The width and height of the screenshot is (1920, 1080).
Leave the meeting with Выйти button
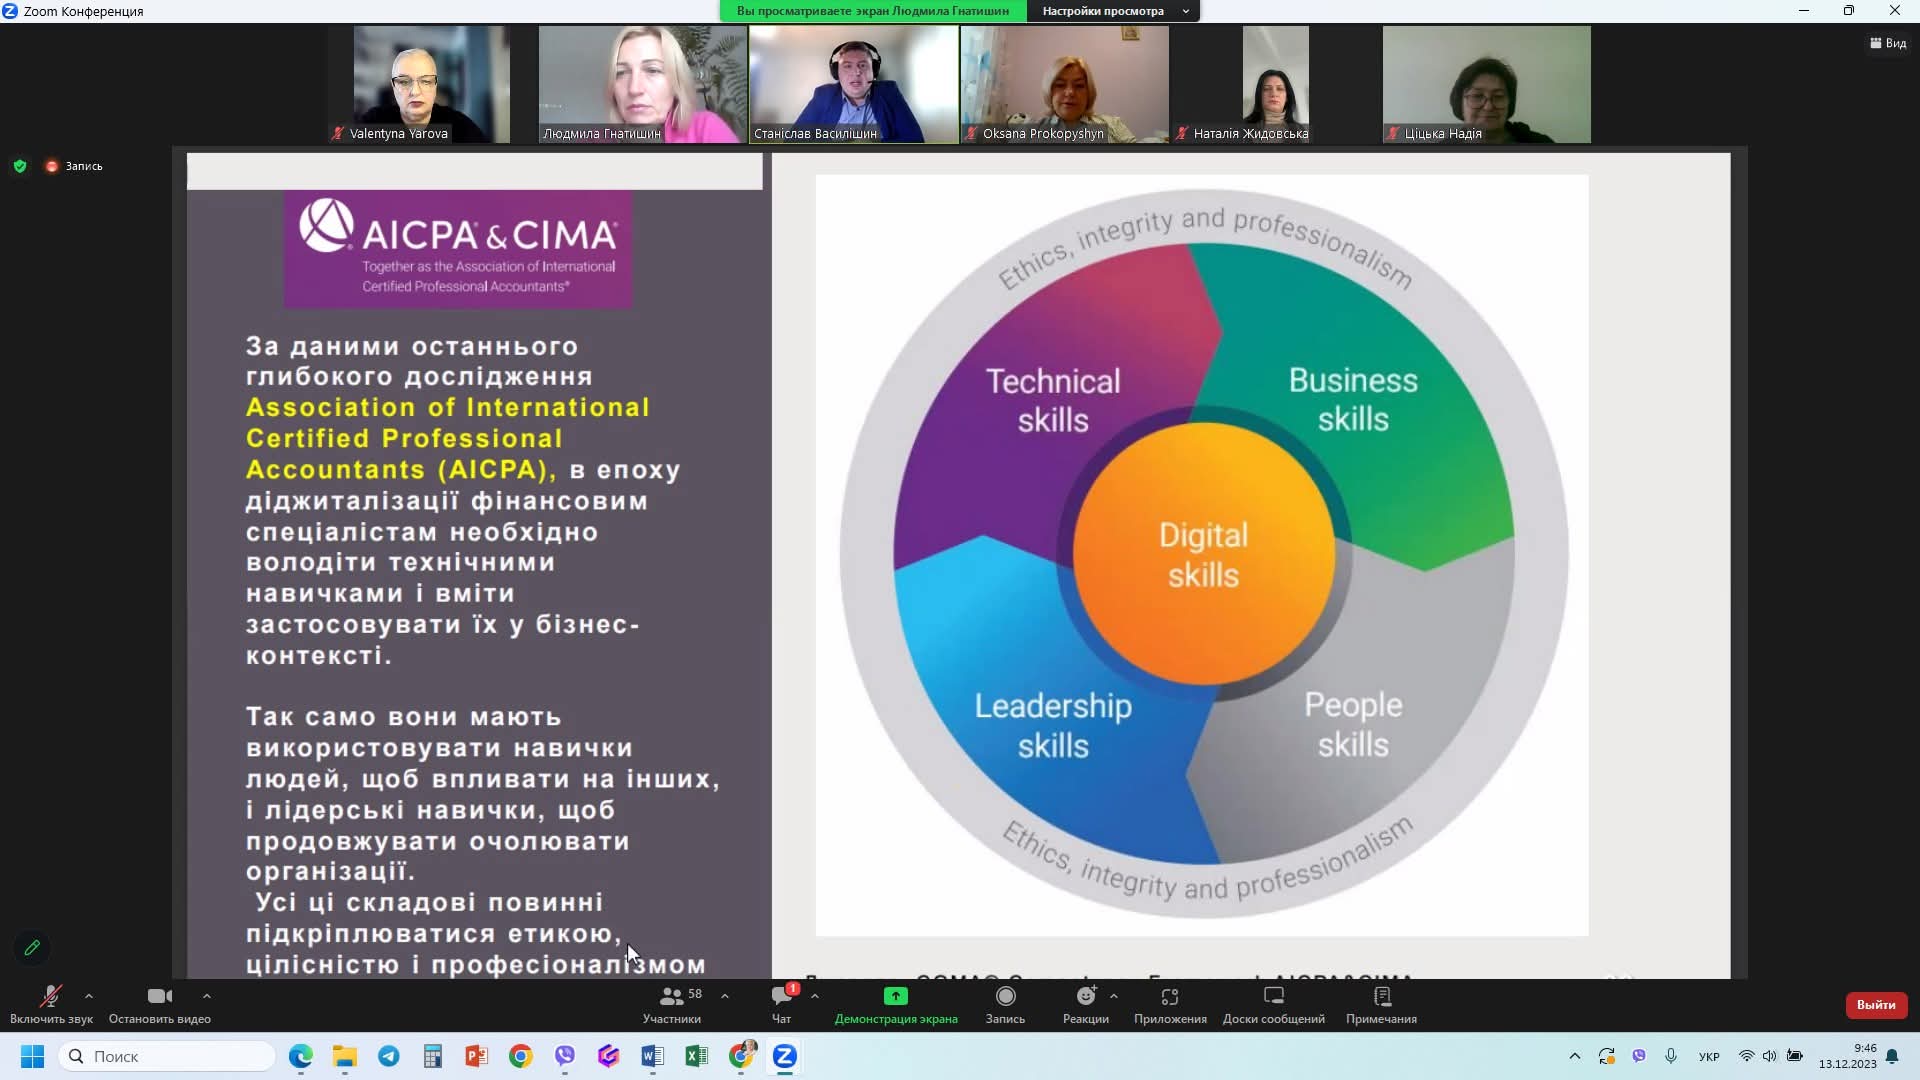(x=1876, y=1005)
